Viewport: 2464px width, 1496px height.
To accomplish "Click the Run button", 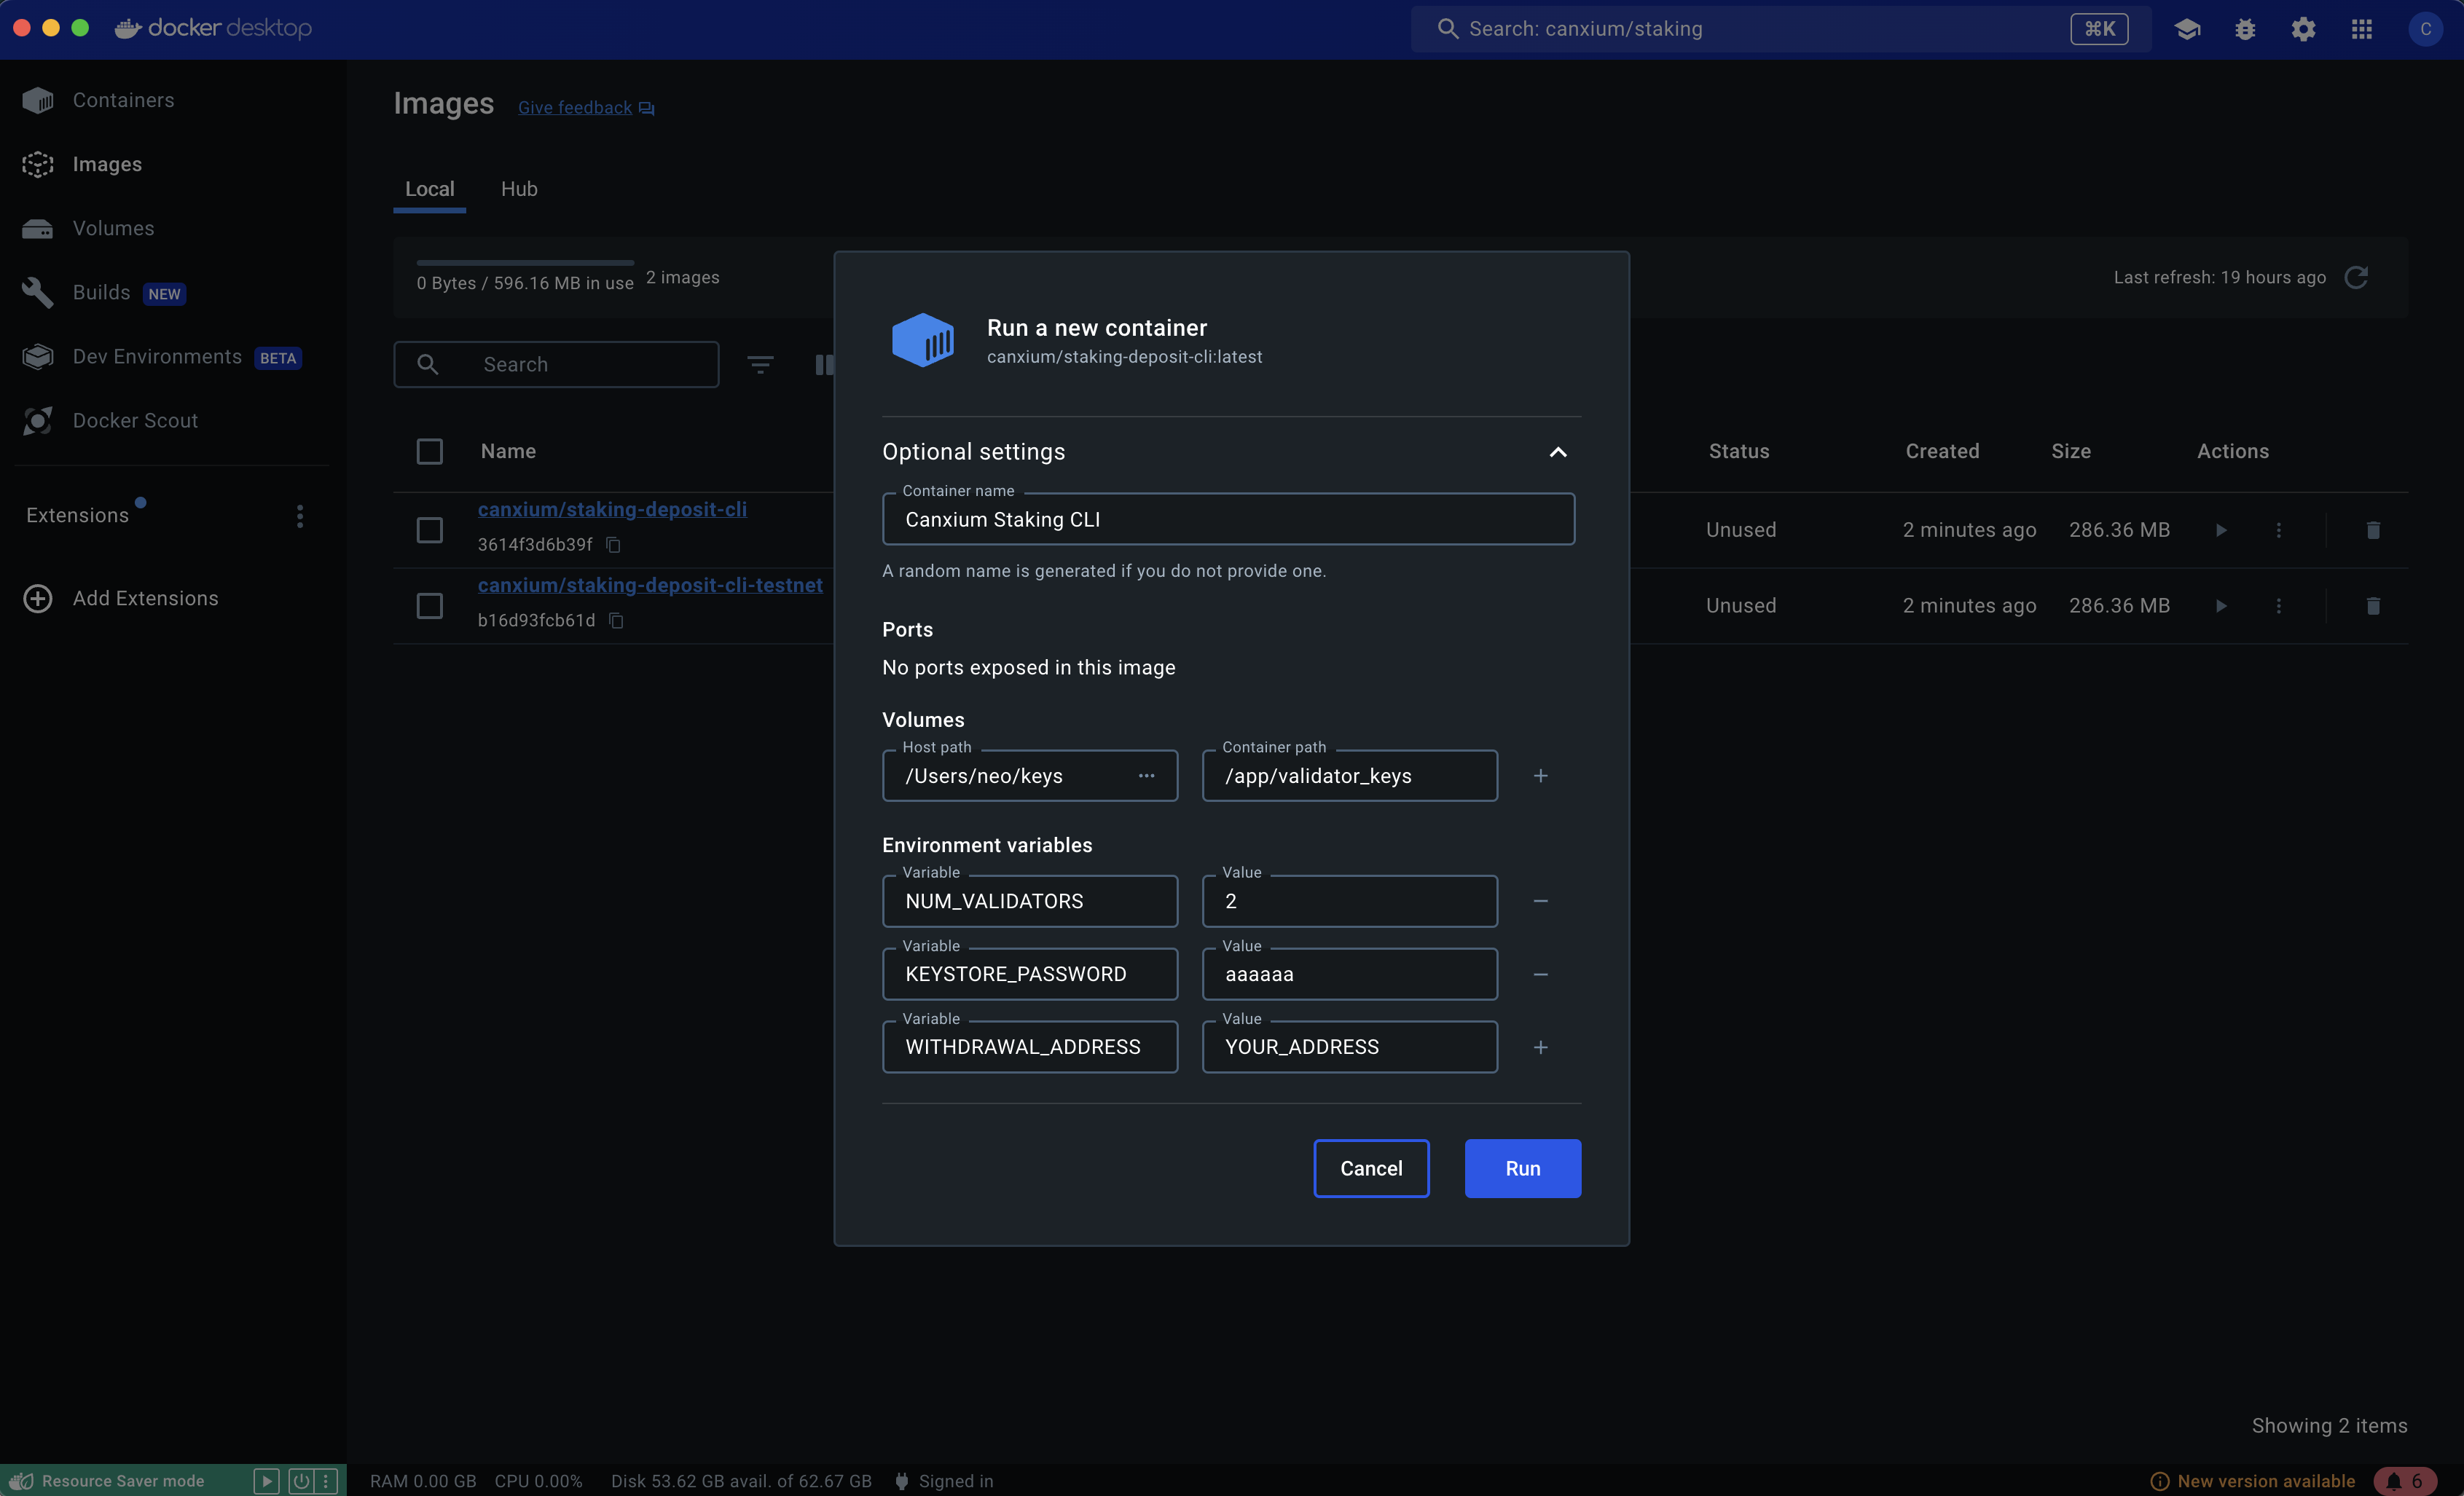I will [x=1522, y=1168].
